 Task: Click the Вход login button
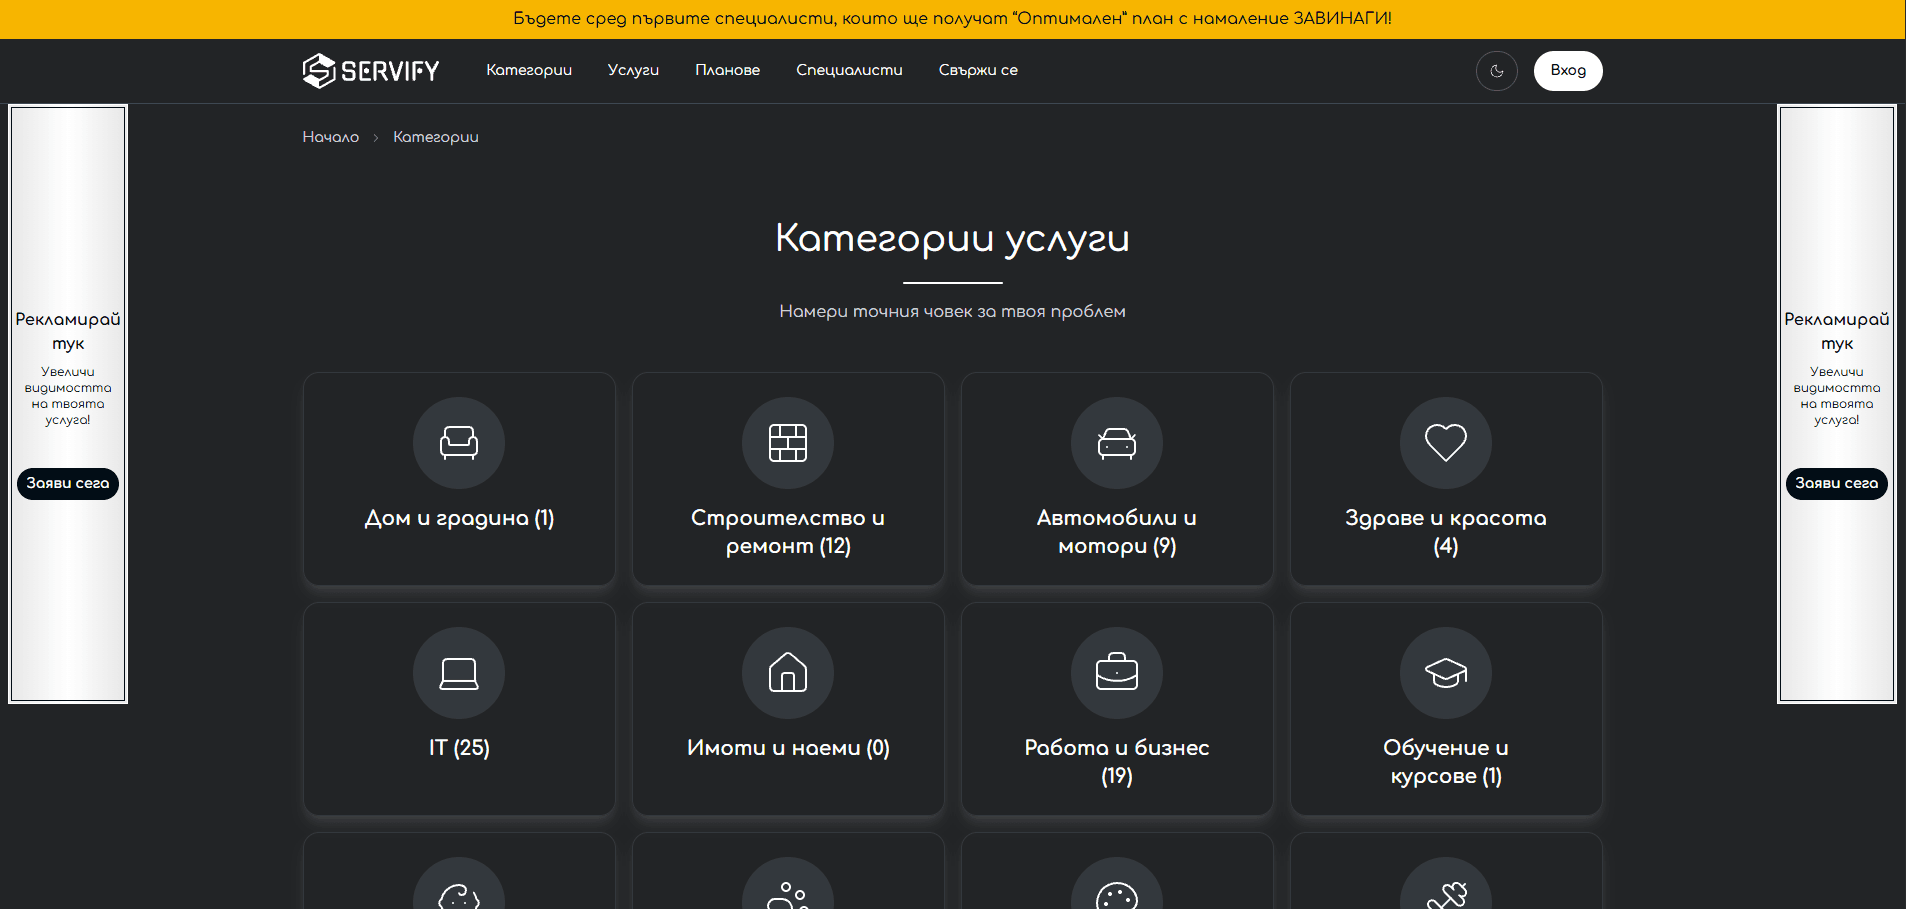pos(1568,71)
